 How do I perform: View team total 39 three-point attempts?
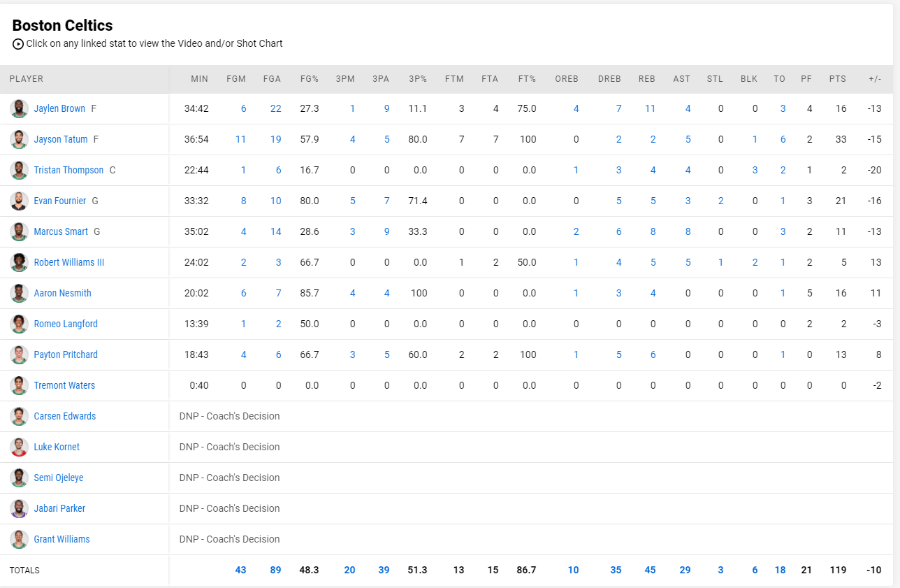383,570
